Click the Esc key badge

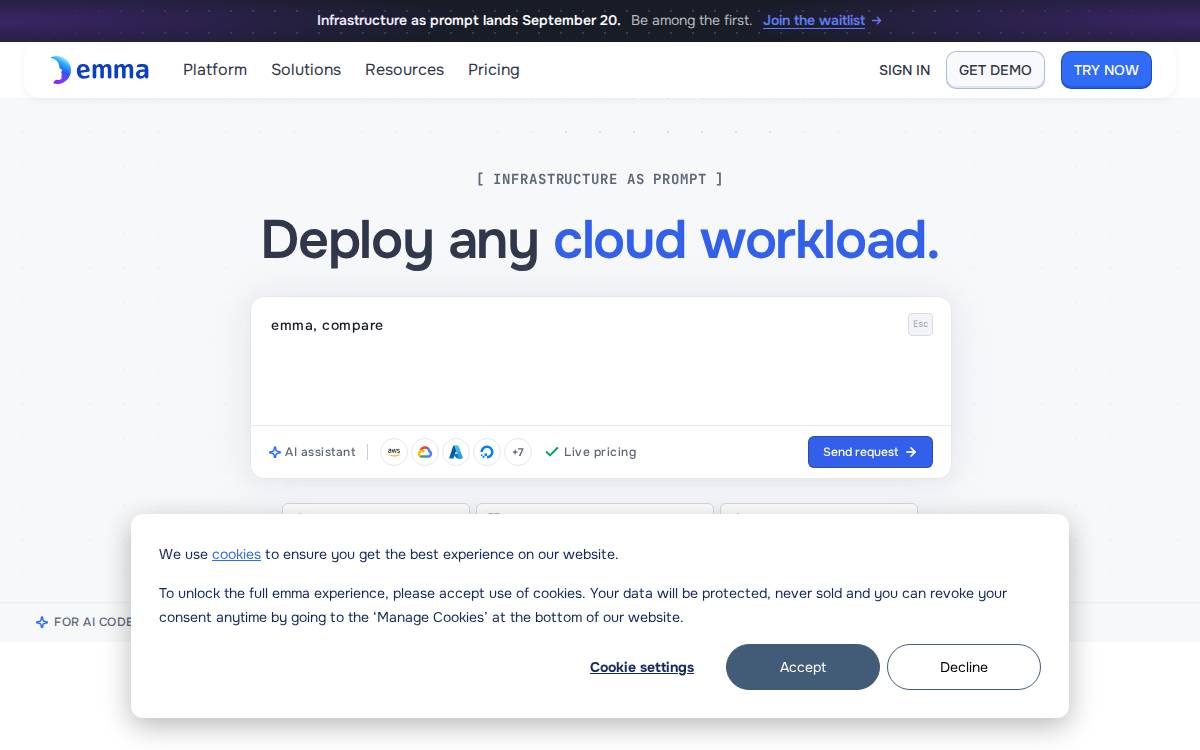920,324
